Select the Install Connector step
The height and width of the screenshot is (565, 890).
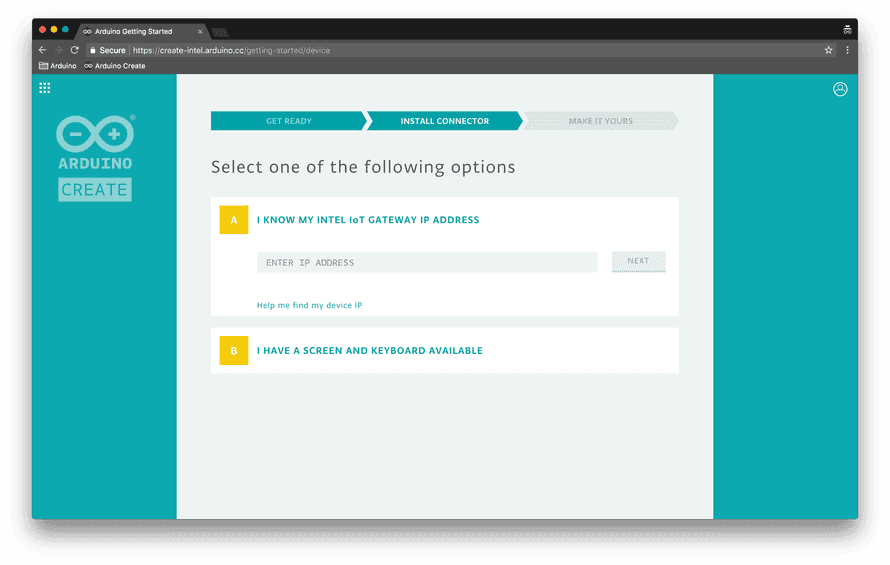coord(444,121)
